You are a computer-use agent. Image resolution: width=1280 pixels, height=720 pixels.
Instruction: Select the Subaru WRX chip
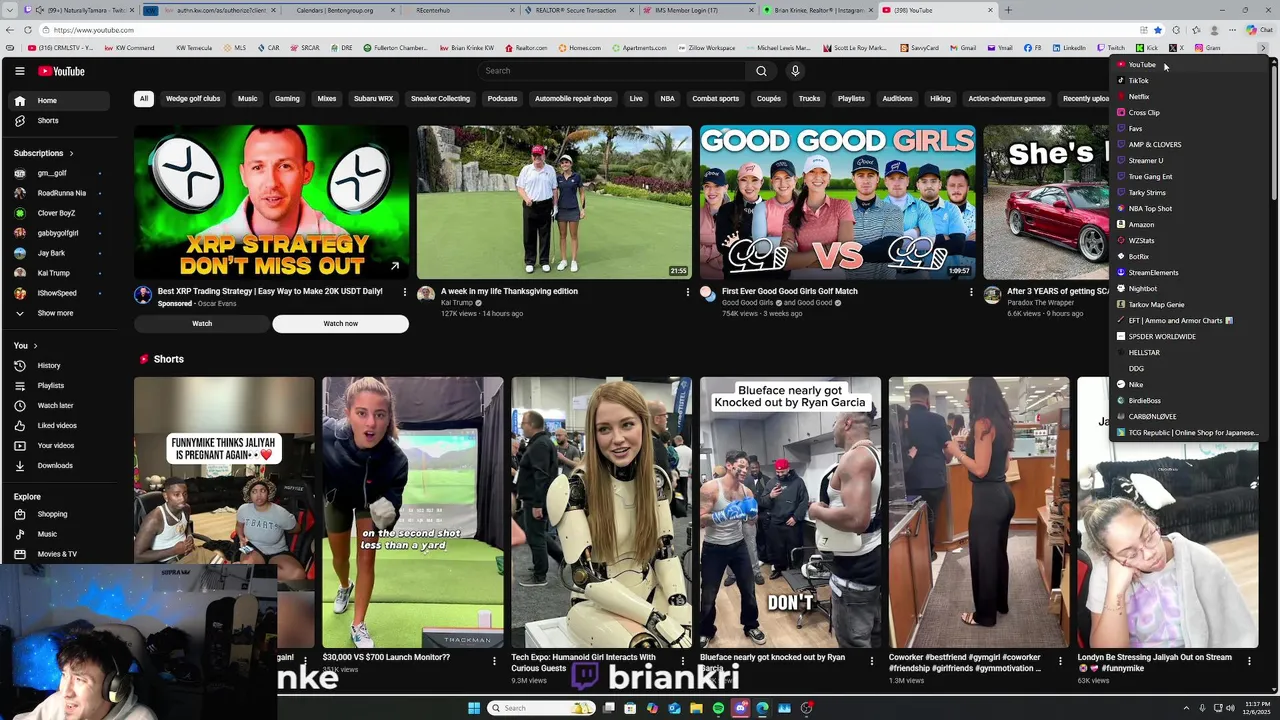(x=373, y=99)
